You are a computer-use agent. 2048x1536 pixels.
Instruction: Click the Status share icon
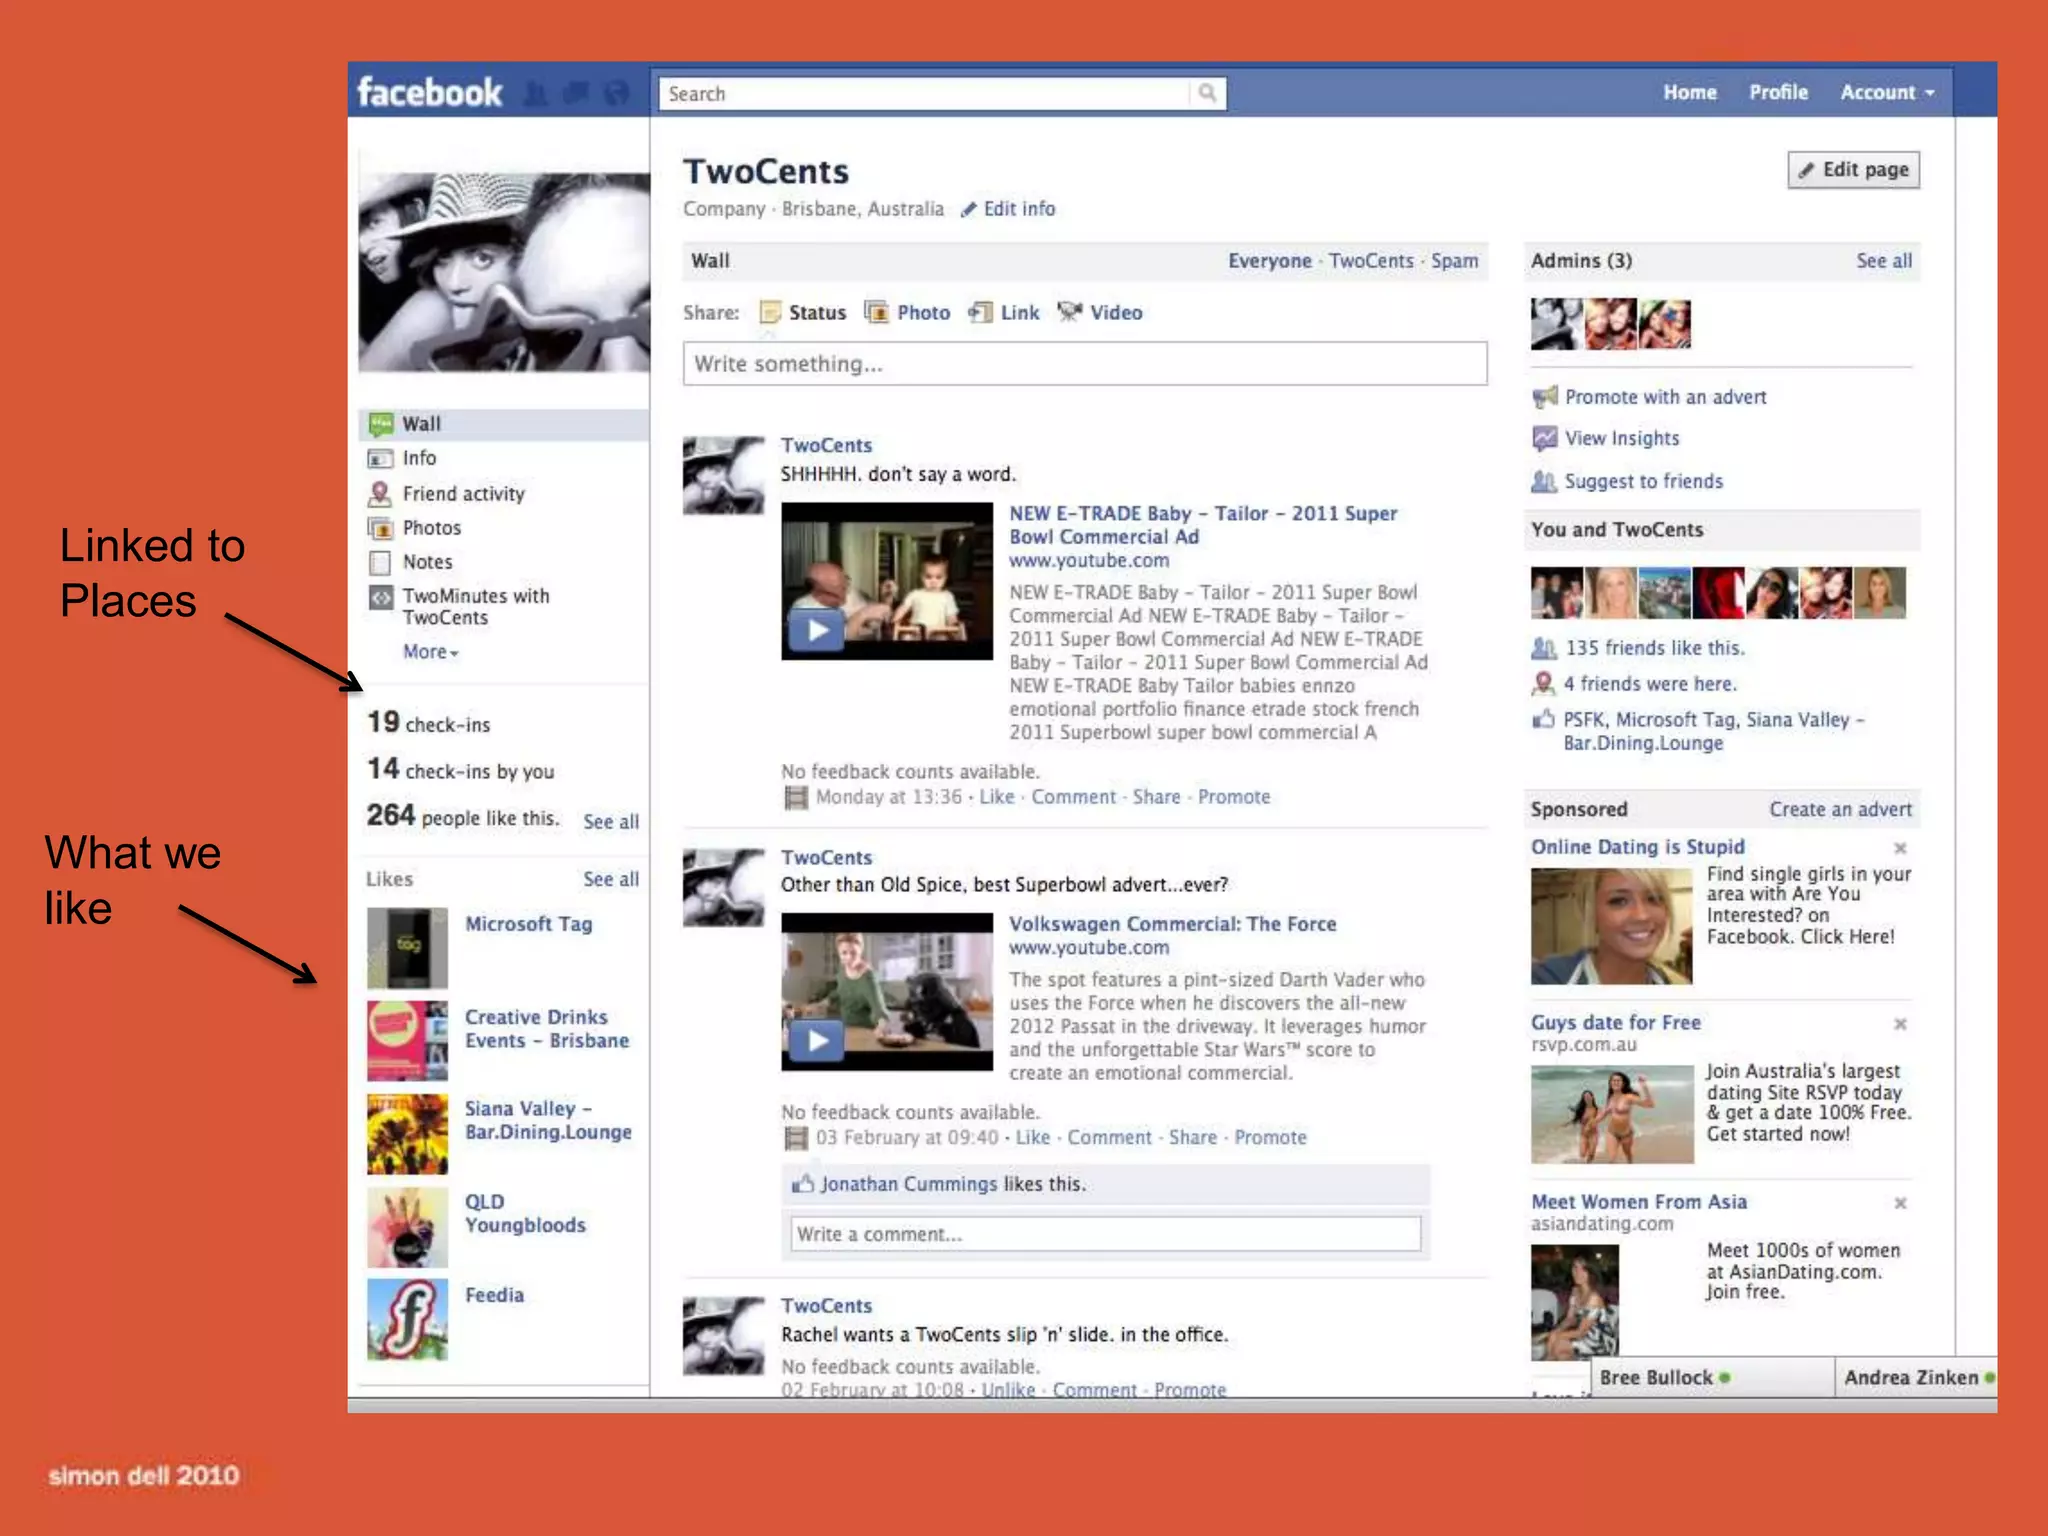(x=770, y=313)
